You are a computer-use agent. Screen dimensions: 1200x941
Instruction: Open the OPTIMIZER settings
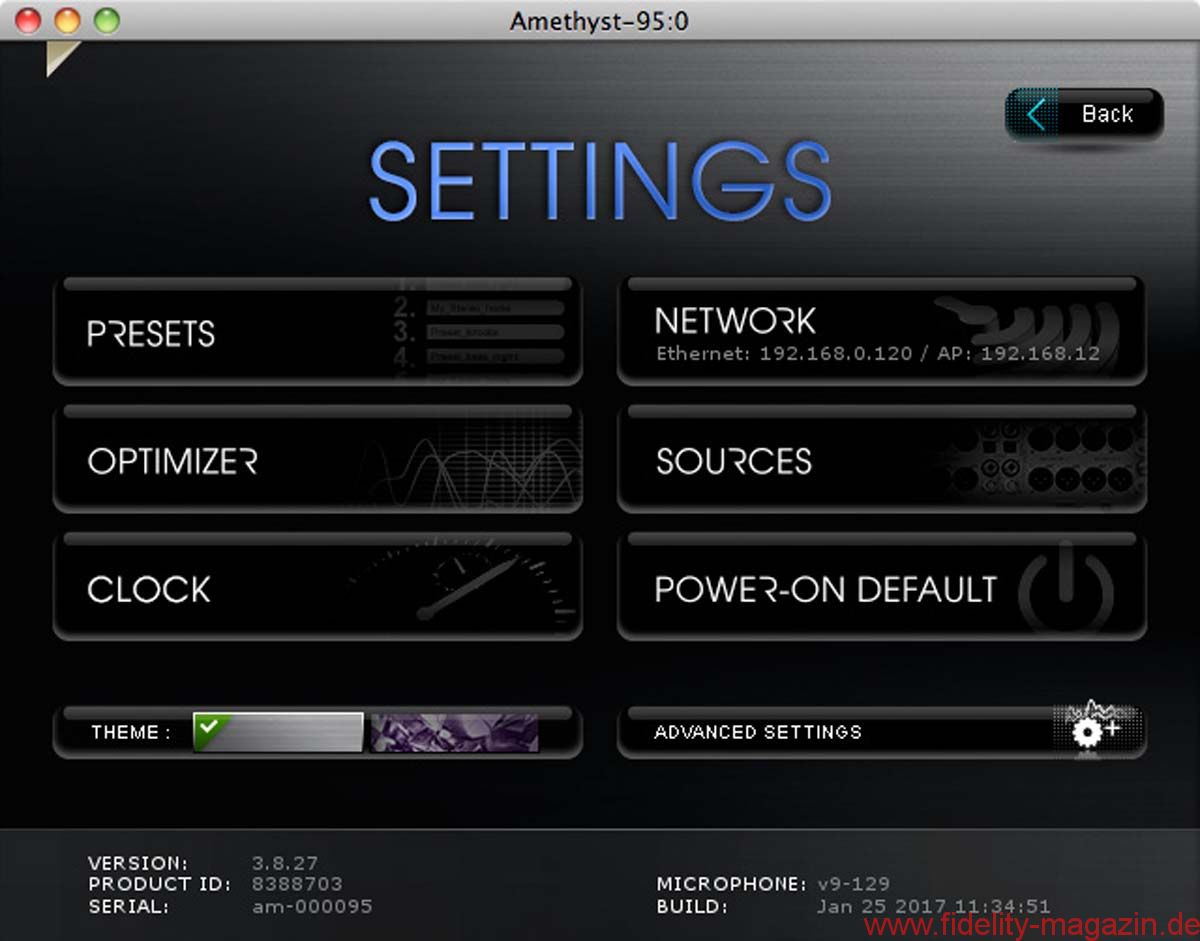[172, 461]
